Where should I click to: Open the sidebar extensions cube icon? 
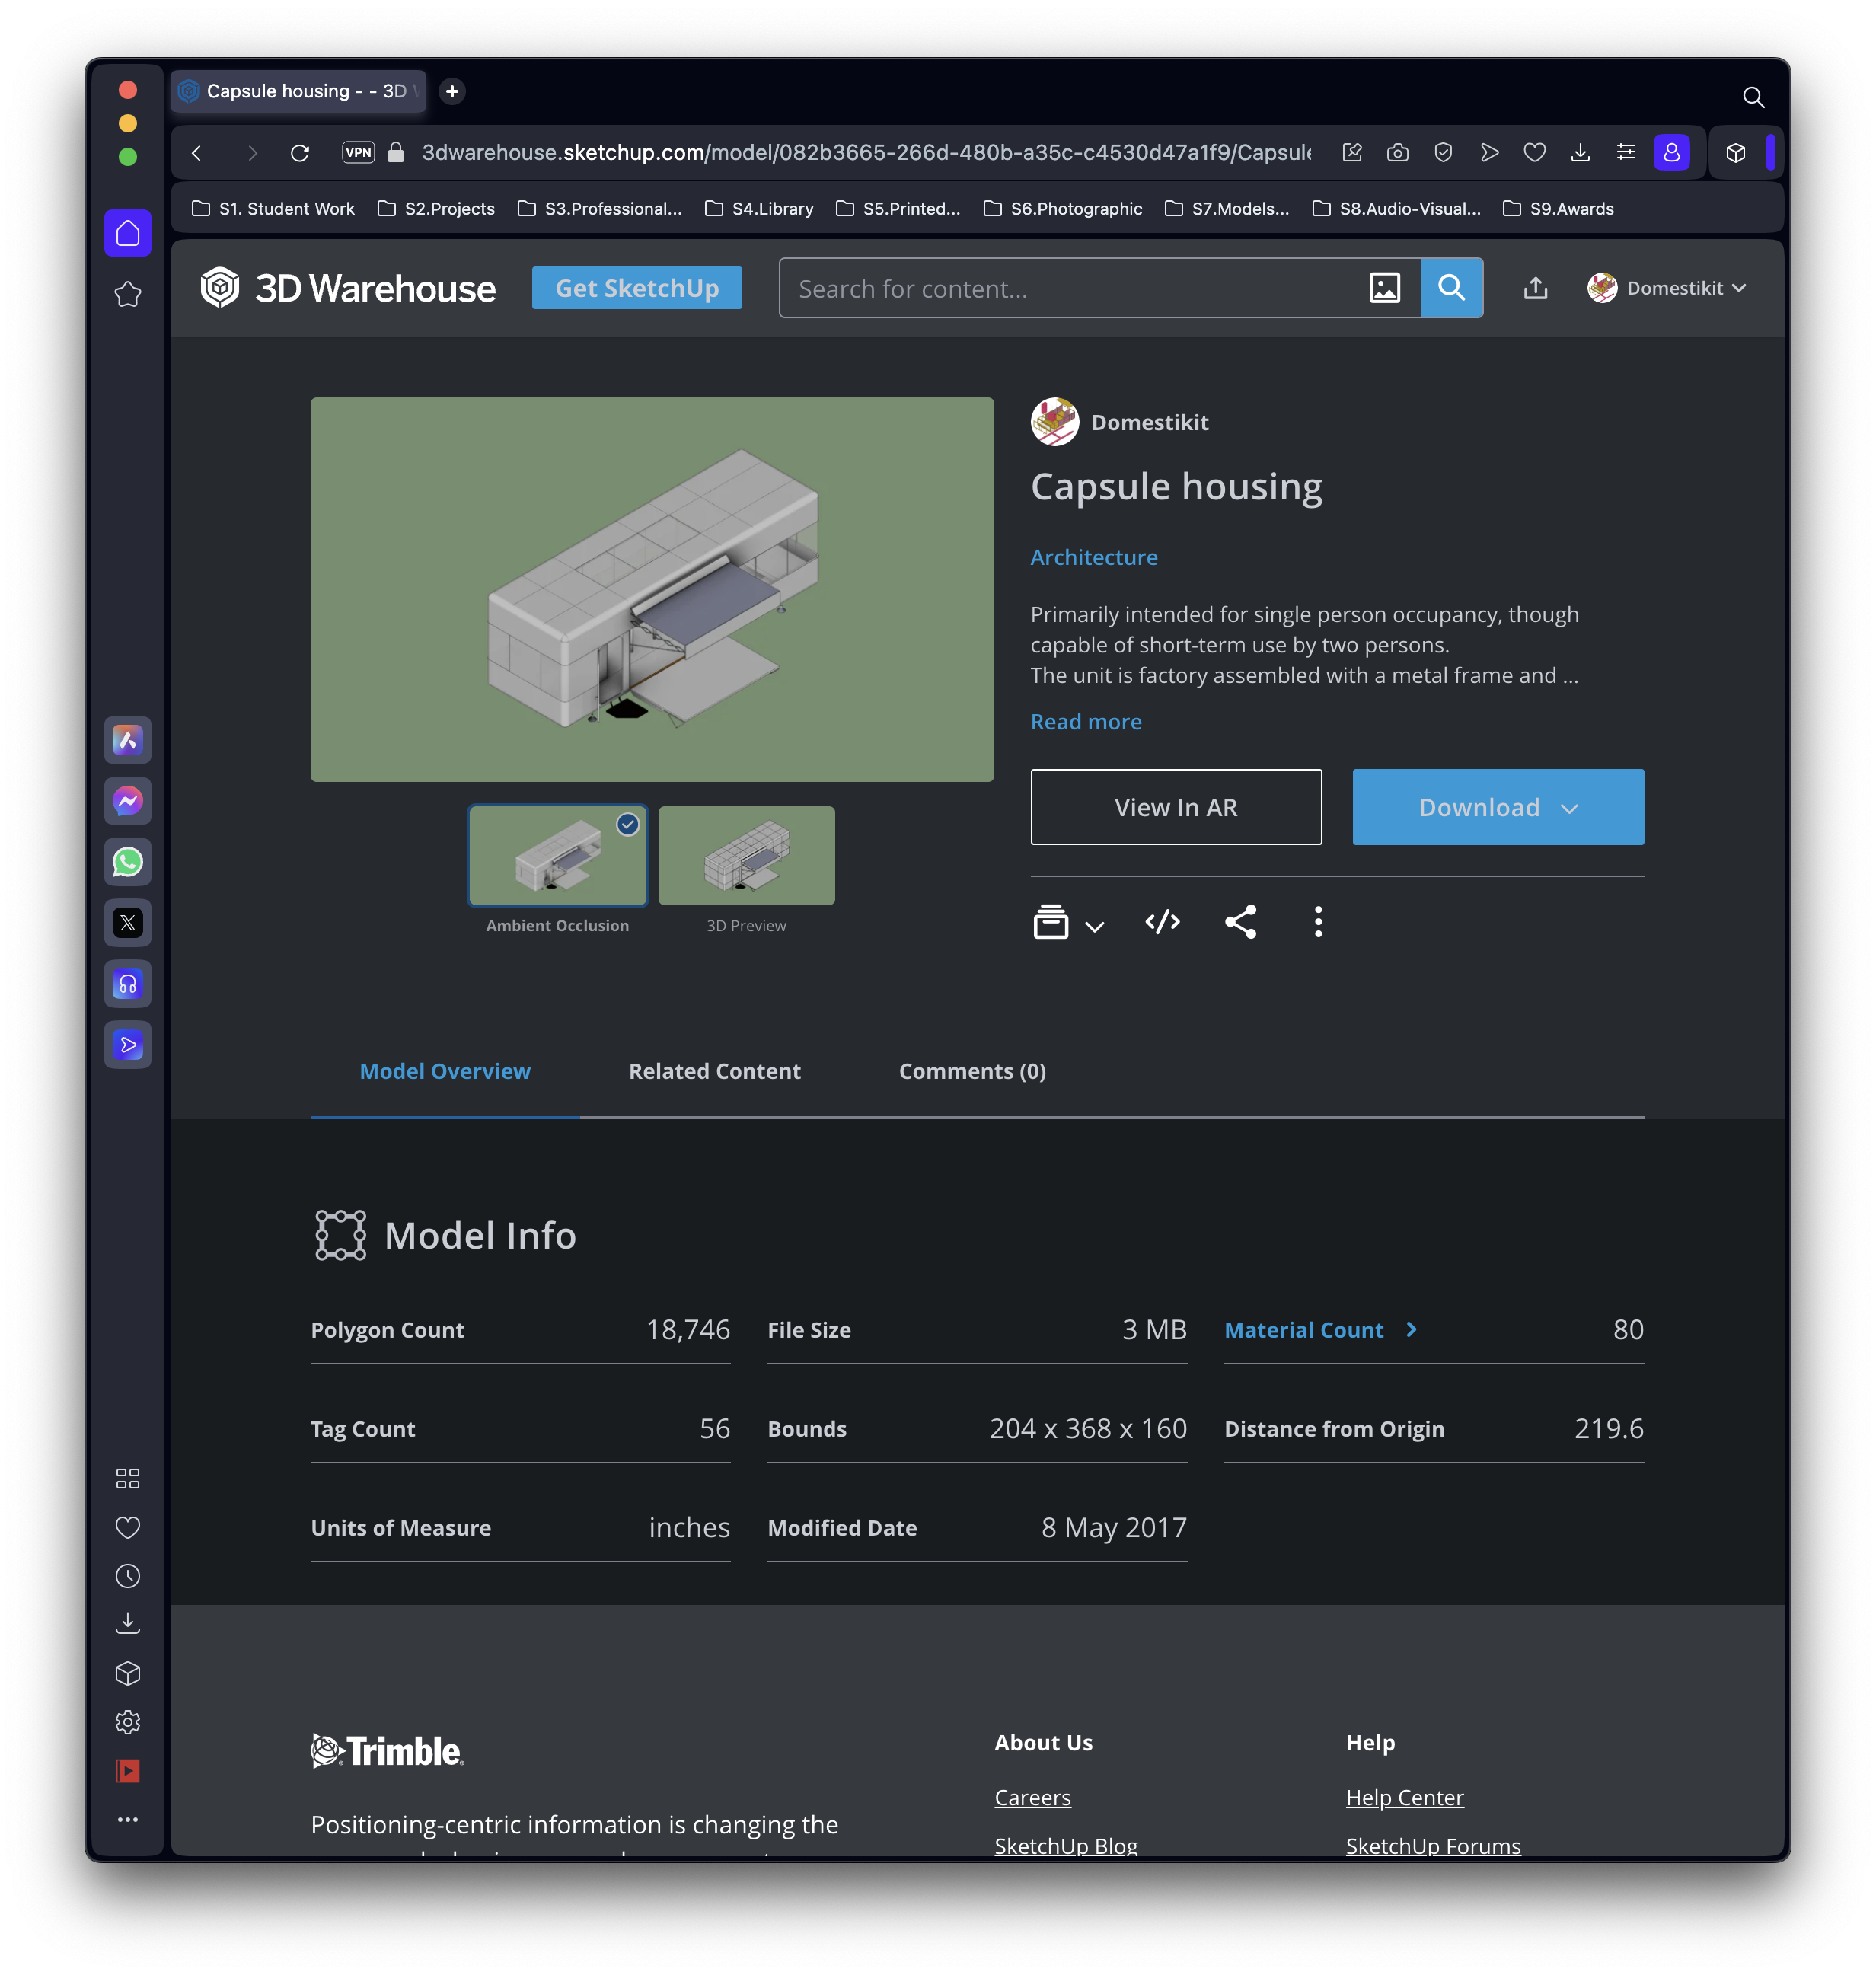click(128, 1673)
